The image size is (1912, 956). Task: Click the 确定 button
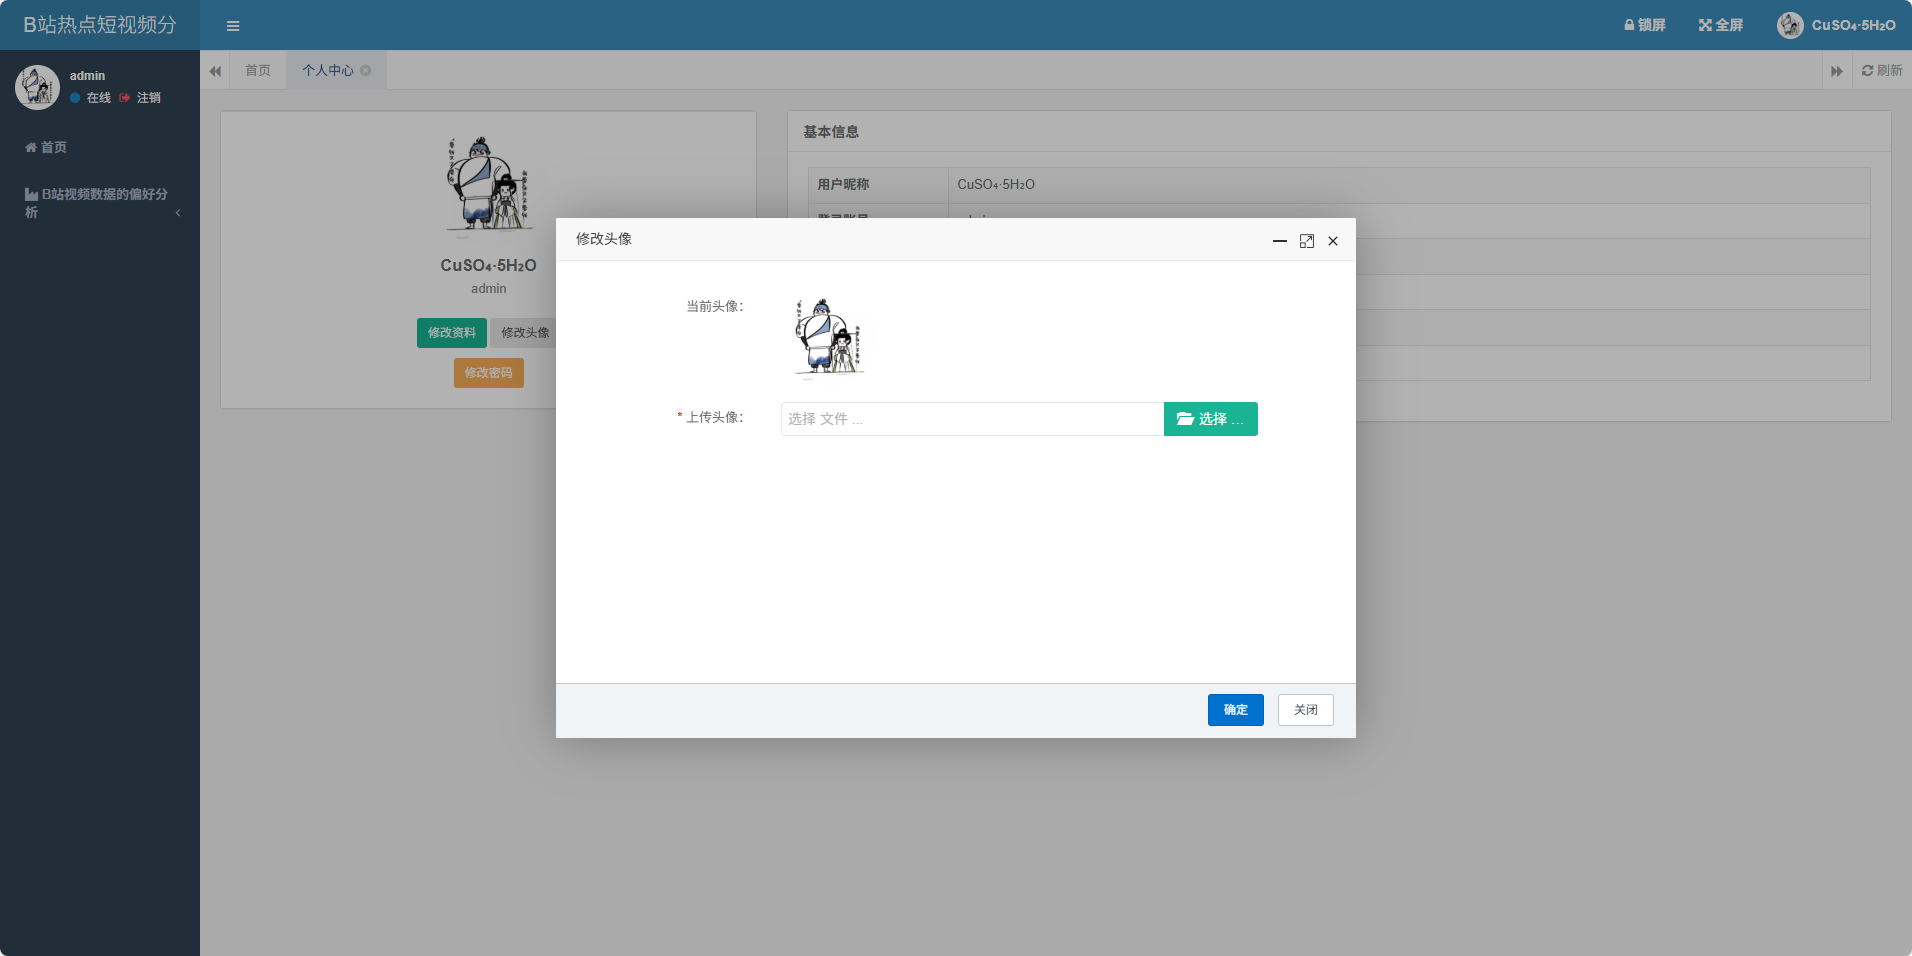point(1235,710)
